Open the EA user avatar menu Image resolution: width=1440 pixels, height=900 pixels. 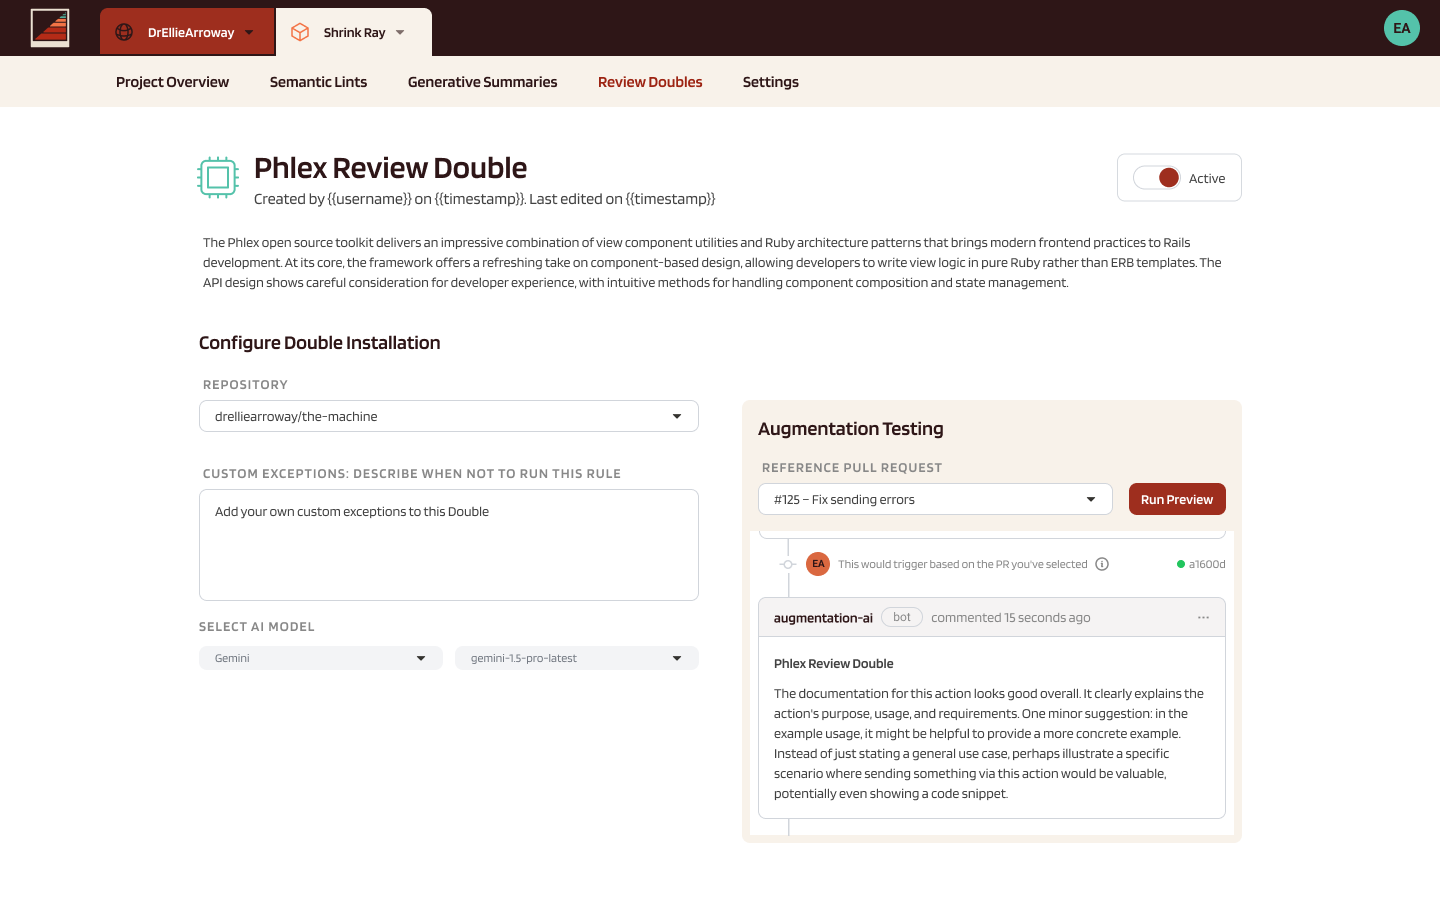coord(1402,28)
